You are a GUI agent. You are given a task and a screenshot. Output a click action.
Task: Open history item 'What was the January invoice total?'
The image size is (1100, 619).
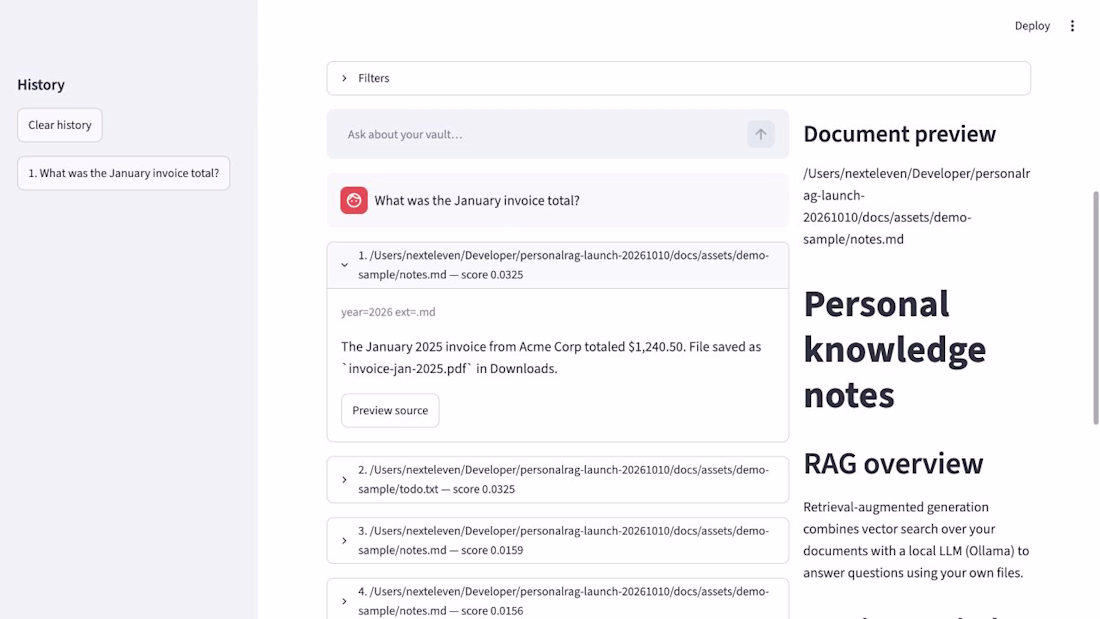click(123, 173)
